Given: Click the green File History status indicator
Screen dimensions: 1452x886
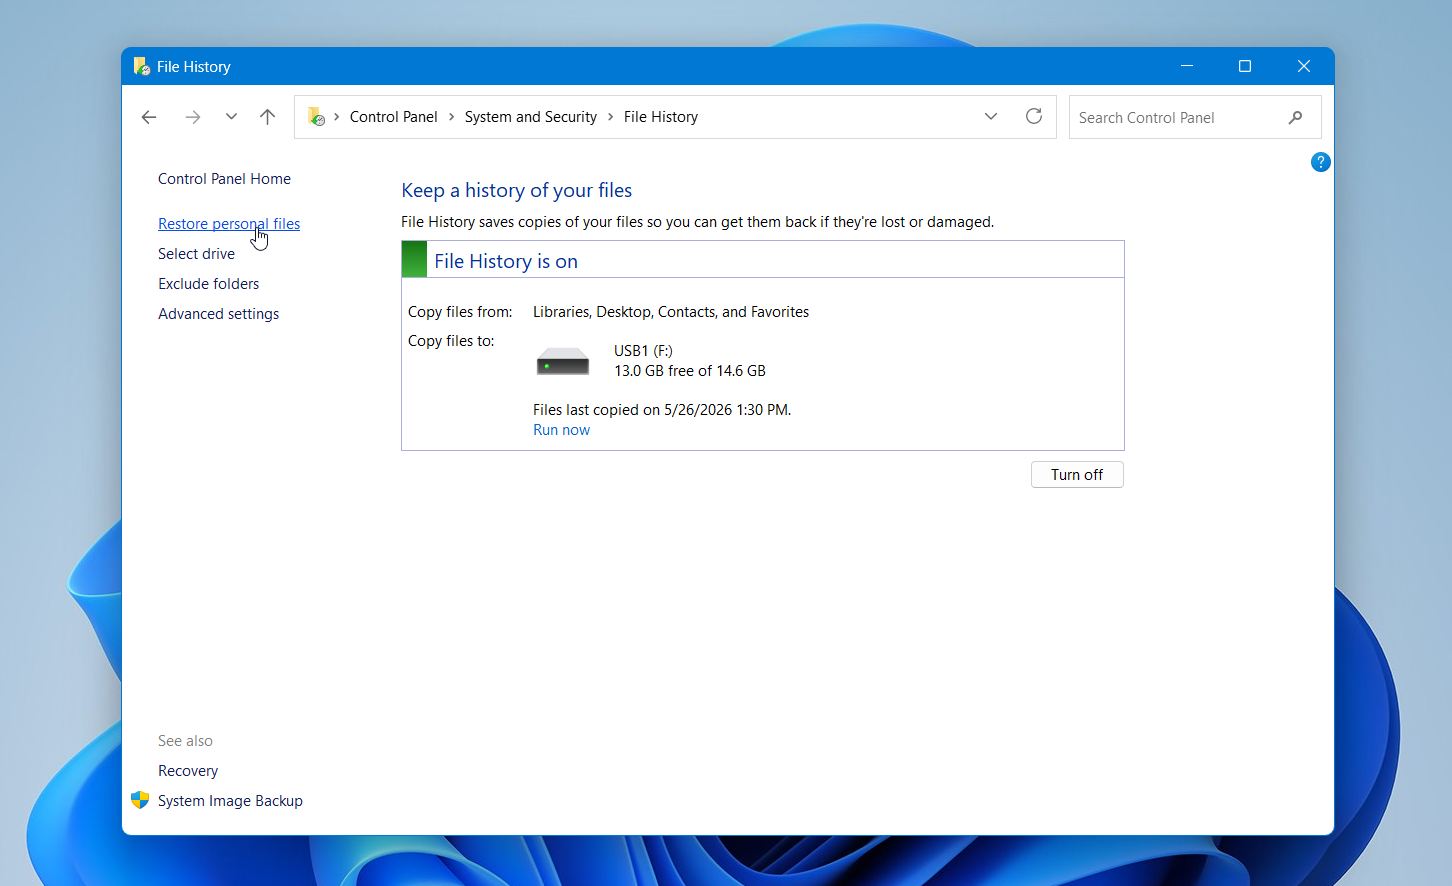Looking at the screenshot, I should point(414,260).
